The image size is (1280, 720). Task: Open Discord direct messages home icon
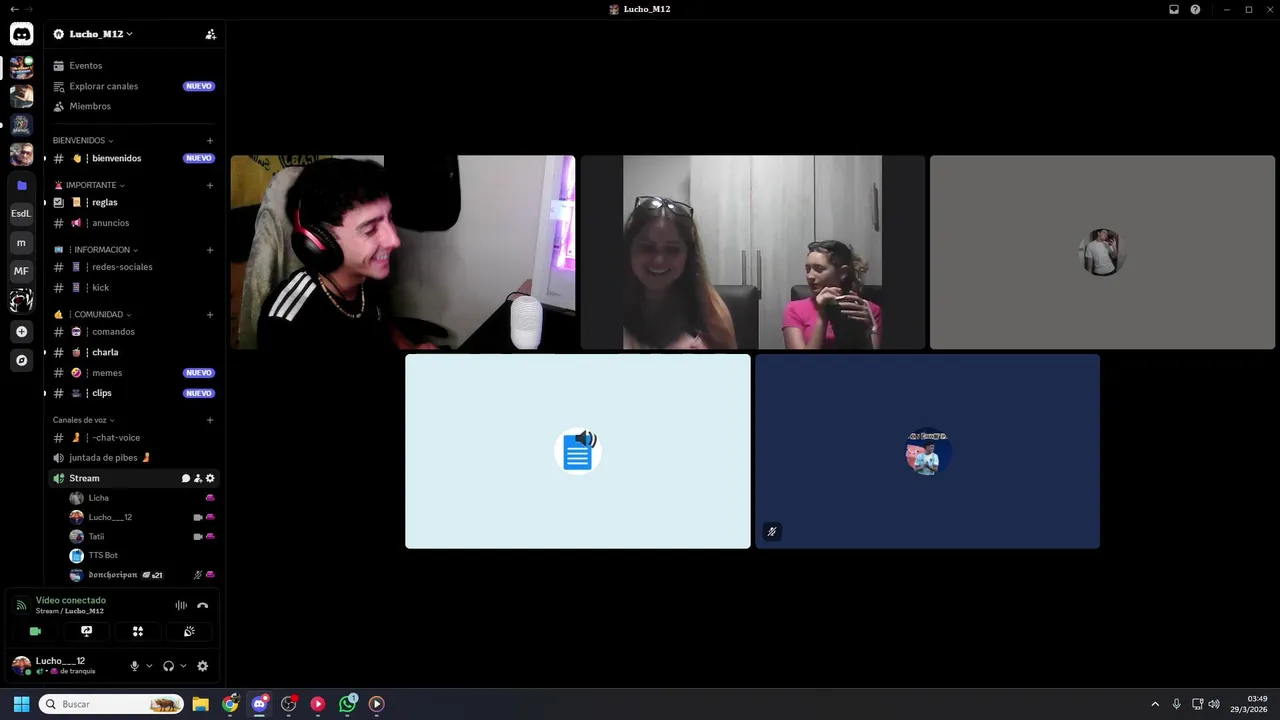click(x=21, y=34)
